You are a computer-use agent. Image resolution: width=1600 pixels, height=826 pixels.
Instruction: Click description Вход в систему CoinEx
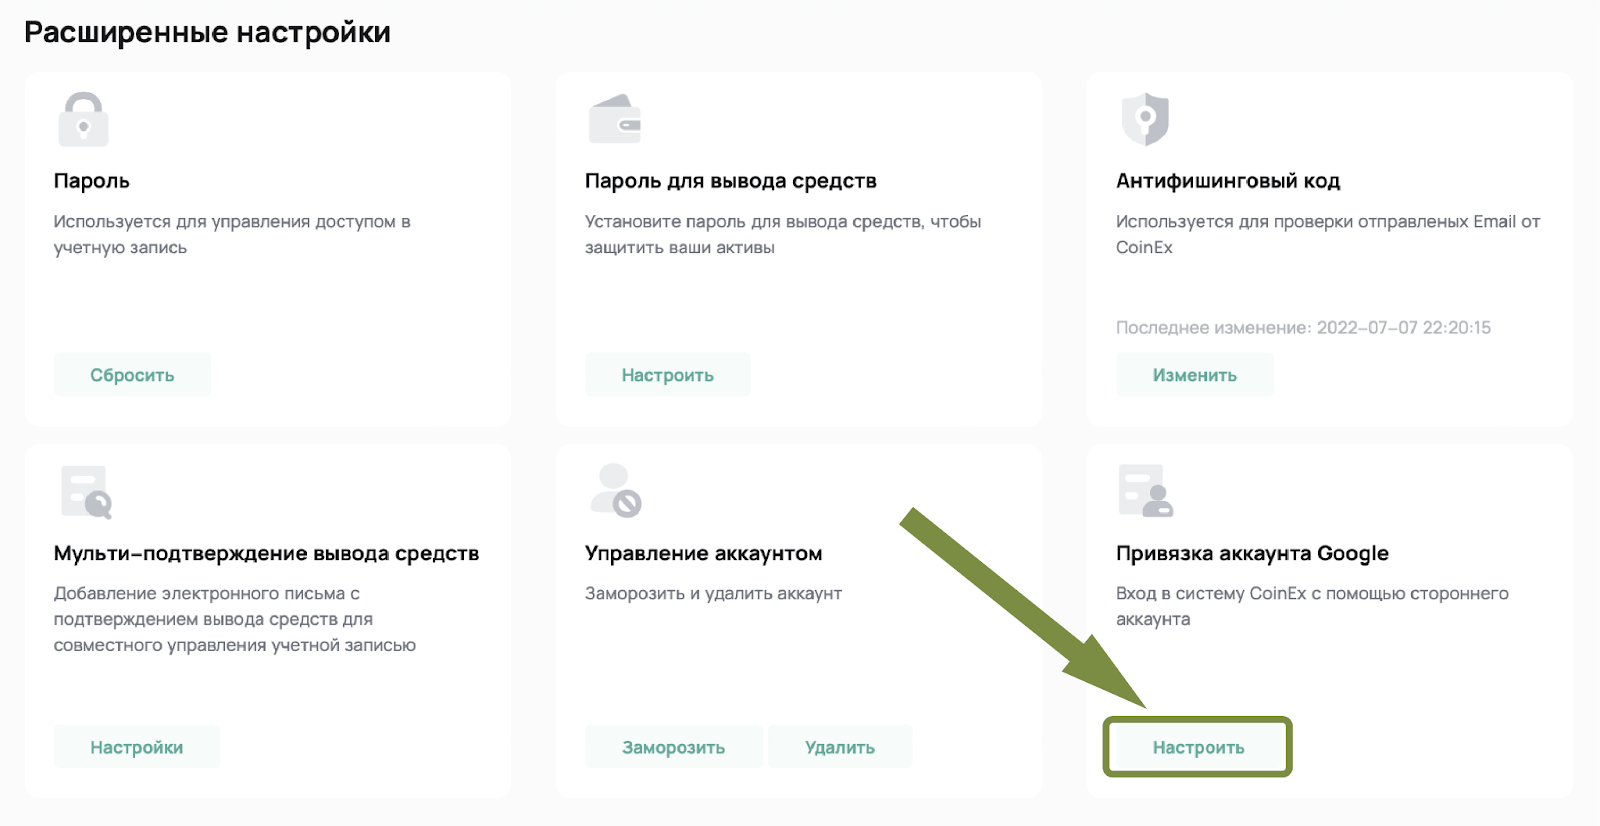click(x=1312, y=606)
